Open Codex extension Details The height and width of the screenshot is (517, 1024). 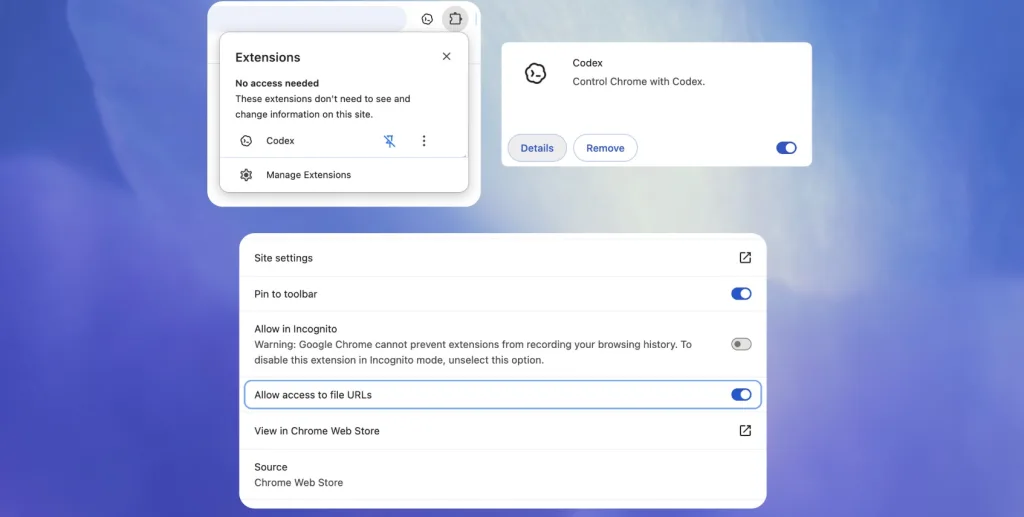537,148
